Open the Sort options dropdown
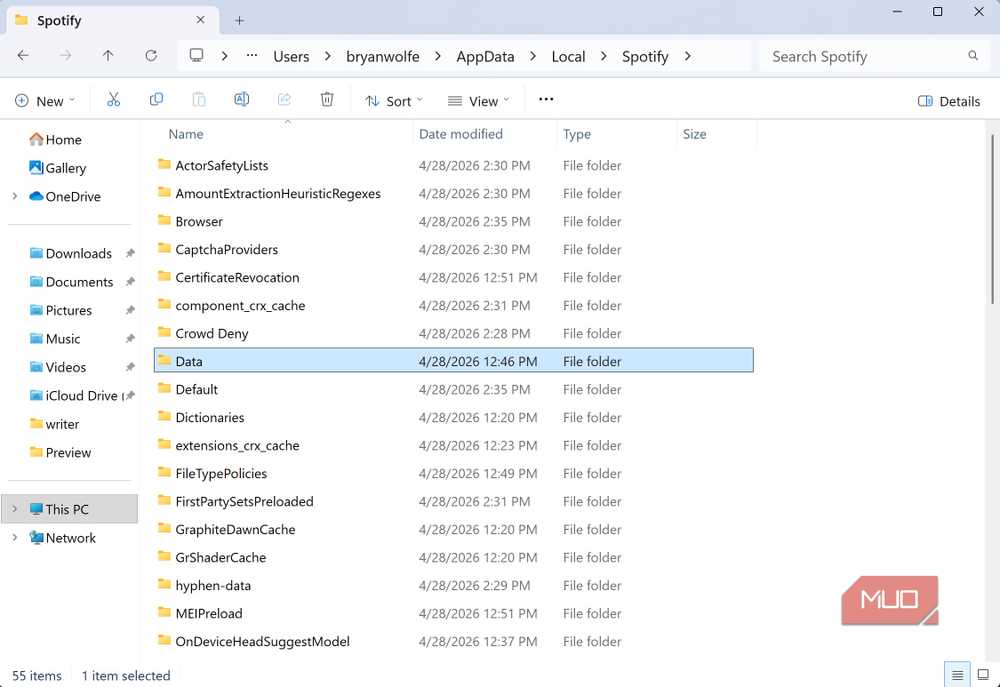Screen dimensions: 1000x687 [x=393, y=101]
